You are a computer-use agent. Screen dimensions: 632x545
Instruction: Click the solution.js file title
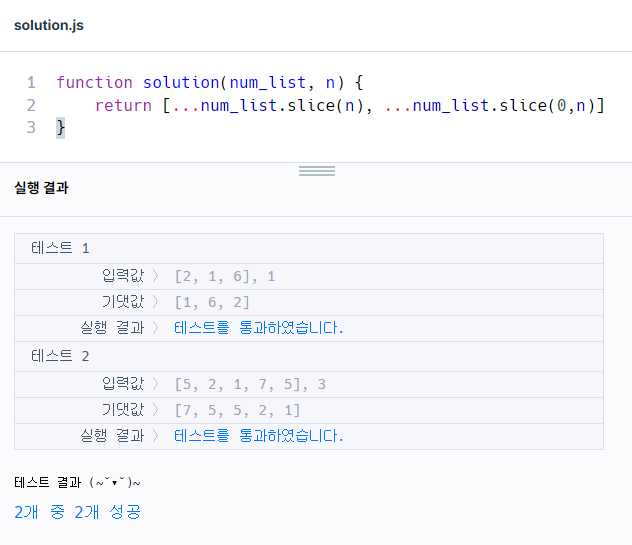point(49,25)
